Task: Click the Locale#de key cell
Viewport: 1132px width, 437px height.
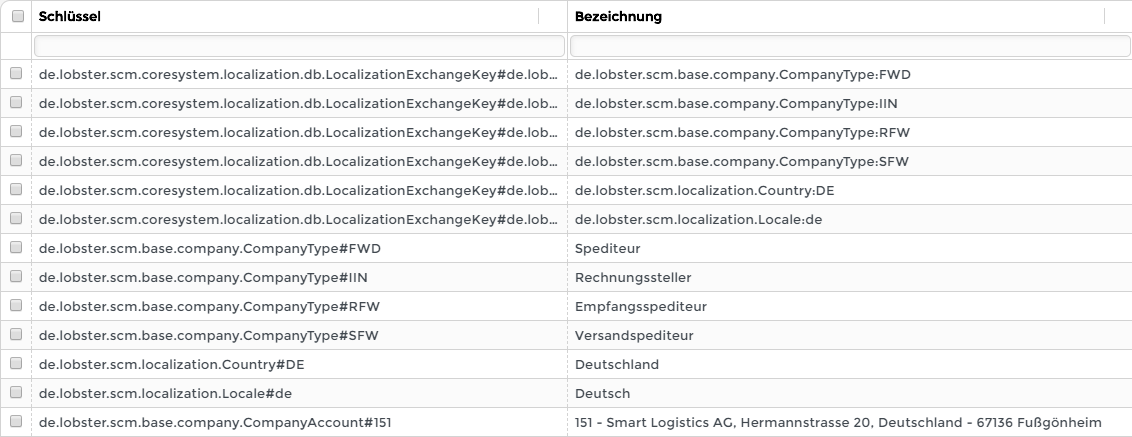Action: [165, 394]
